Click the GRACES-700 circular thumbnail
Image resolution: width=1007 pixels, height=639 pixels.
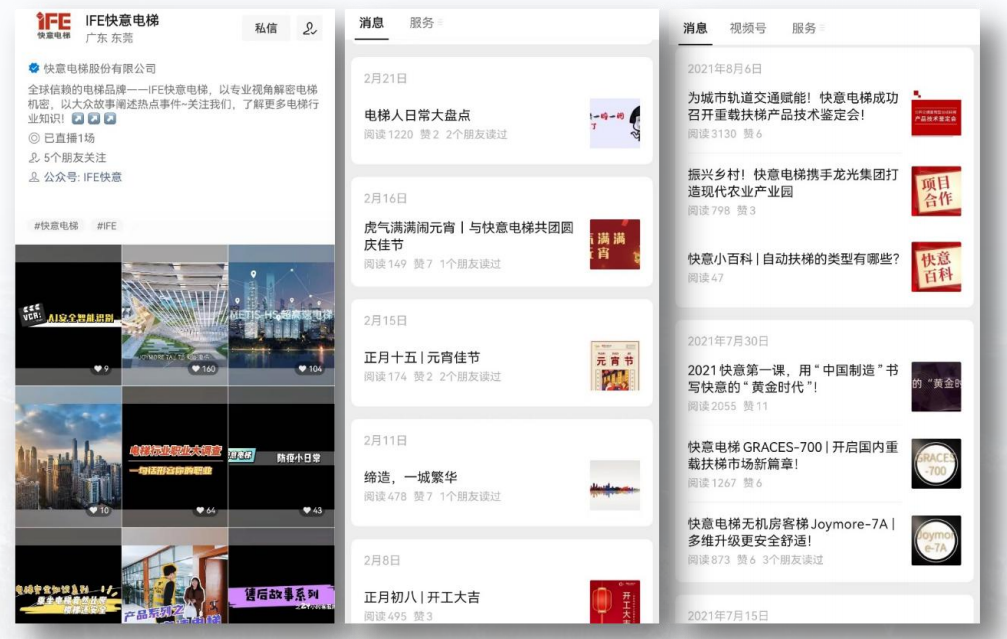[x=936, y=464]
